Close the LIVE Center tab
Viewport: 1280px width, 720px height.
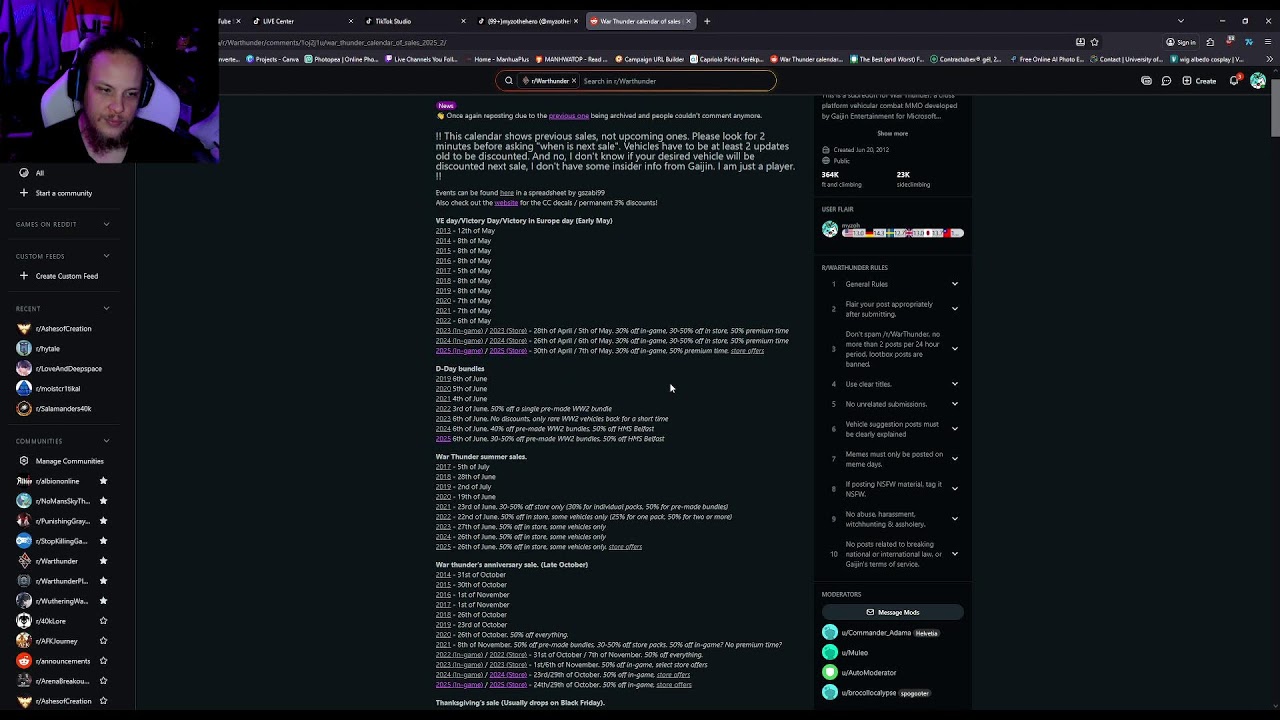pos(350,21)
